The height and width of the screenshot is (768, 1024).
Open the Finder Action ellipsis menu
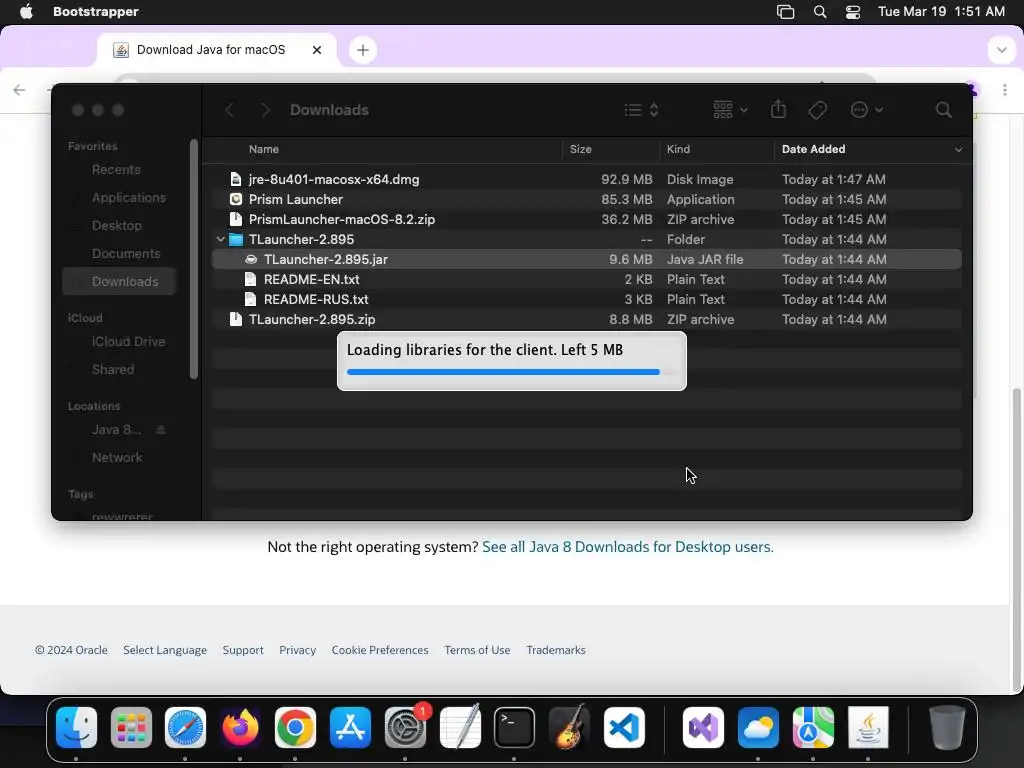coord(867,110)
